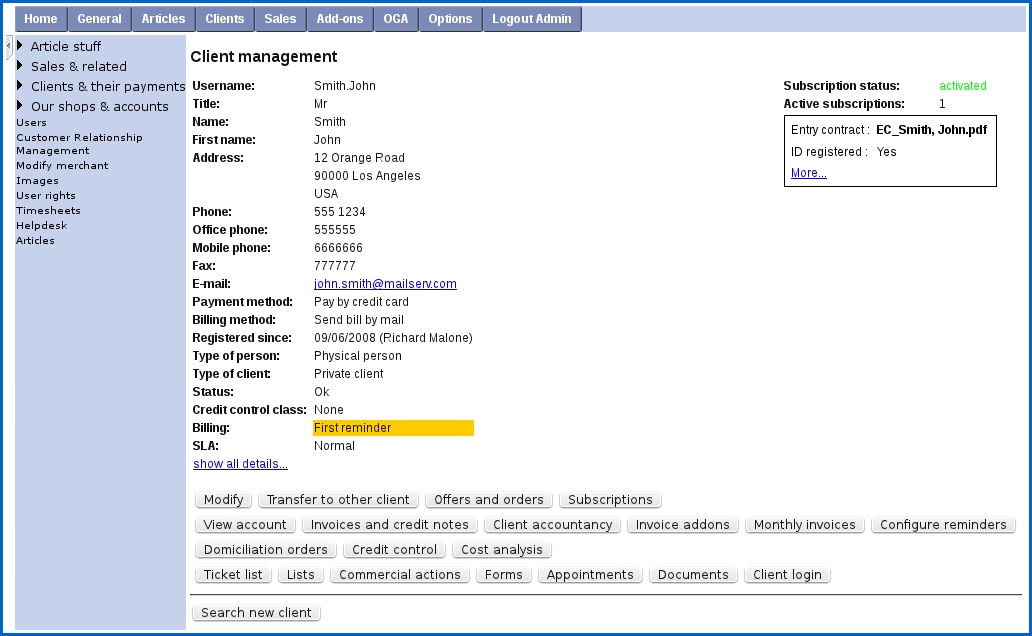Switch to the Clients menu tab
The image size is (1032, 636).
[x=224, y=18]
